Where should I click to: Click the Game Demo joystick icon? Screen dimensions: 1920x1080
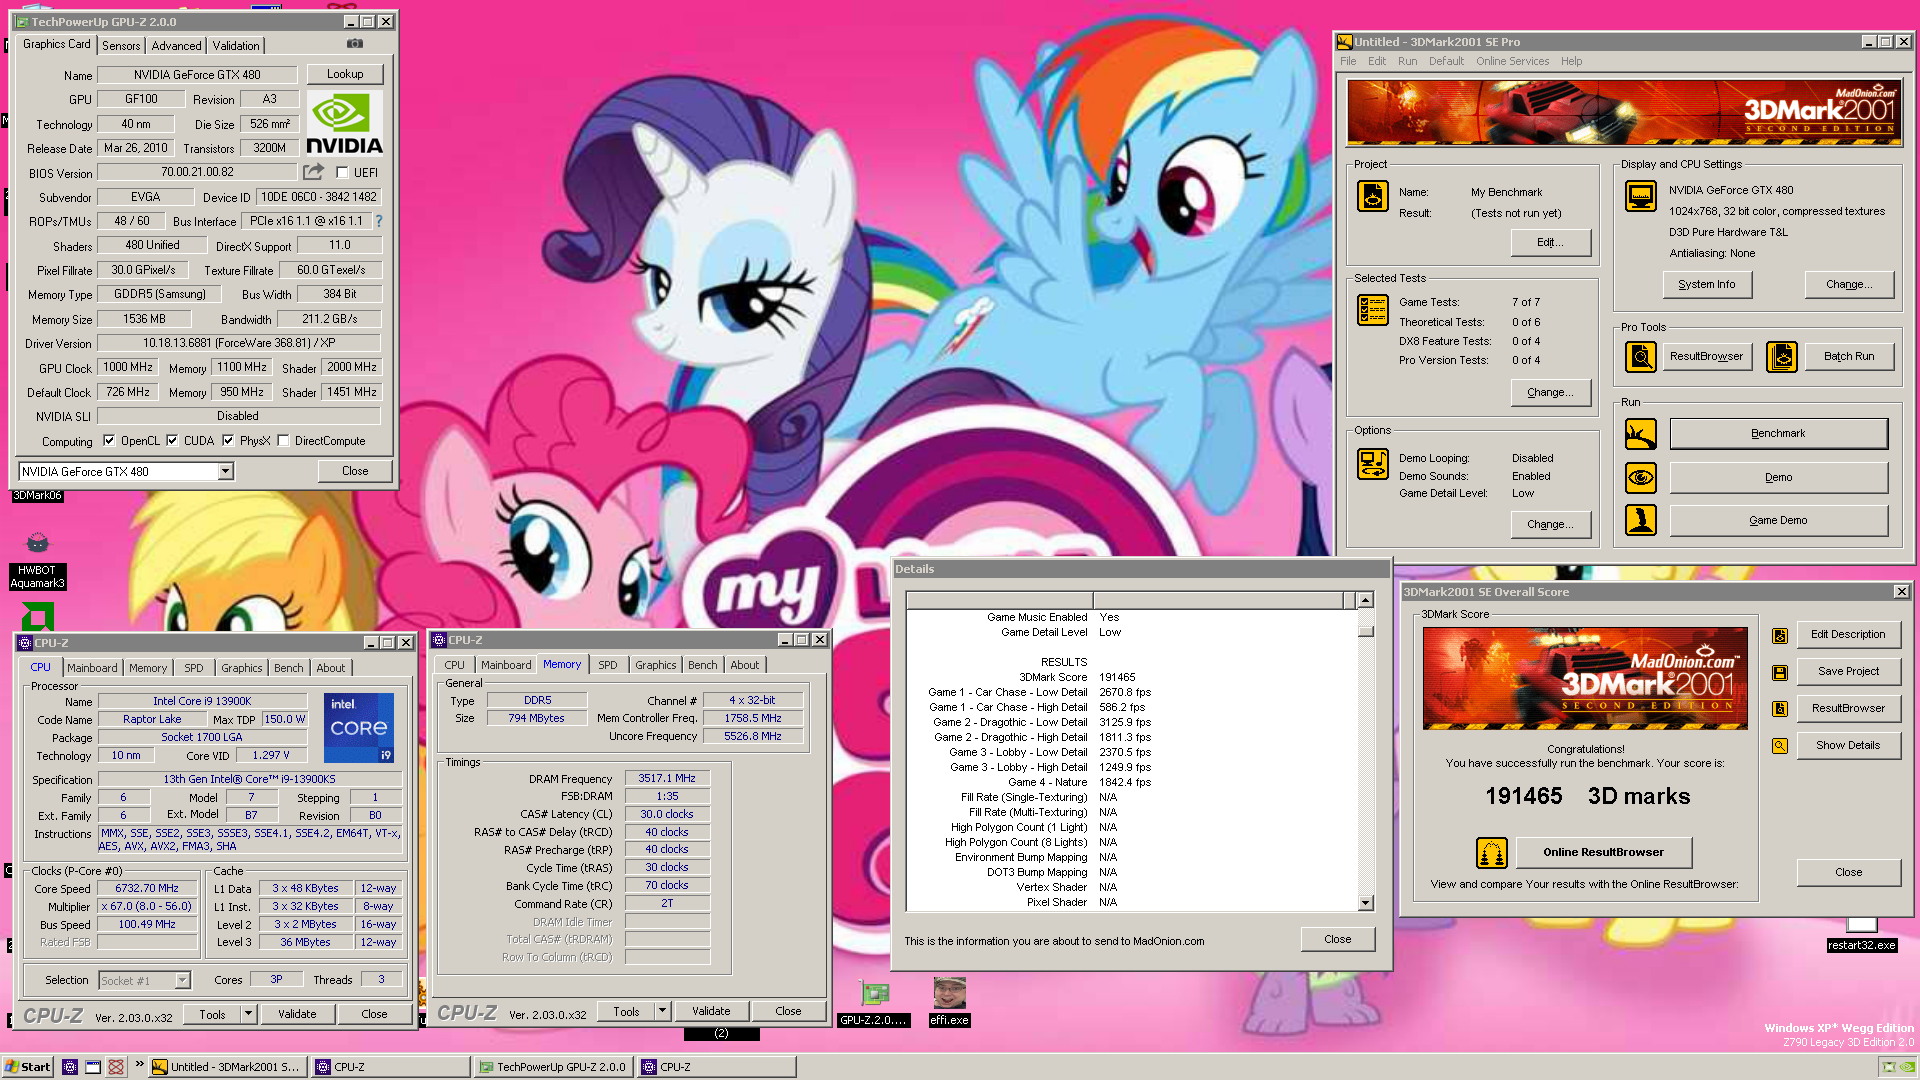point(1641,520)
